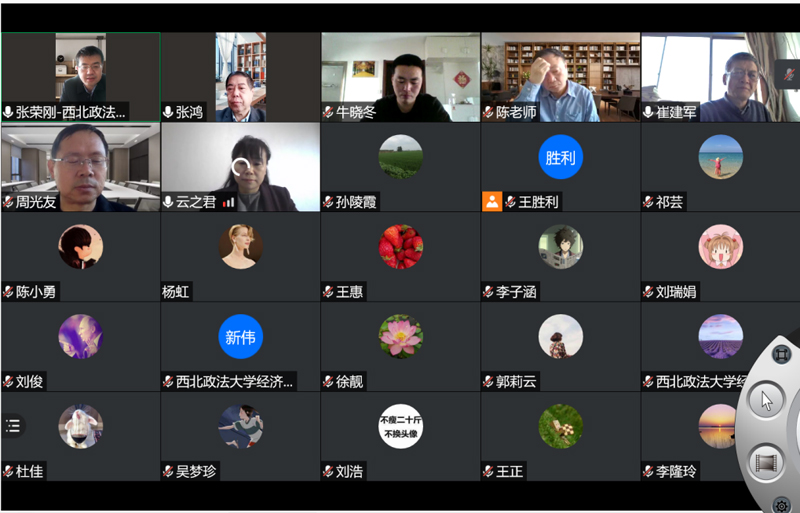Viewport: 800px width, 513px height.
Task: Click the muted mic icon beside 陈老师
Action: point(488,112)
